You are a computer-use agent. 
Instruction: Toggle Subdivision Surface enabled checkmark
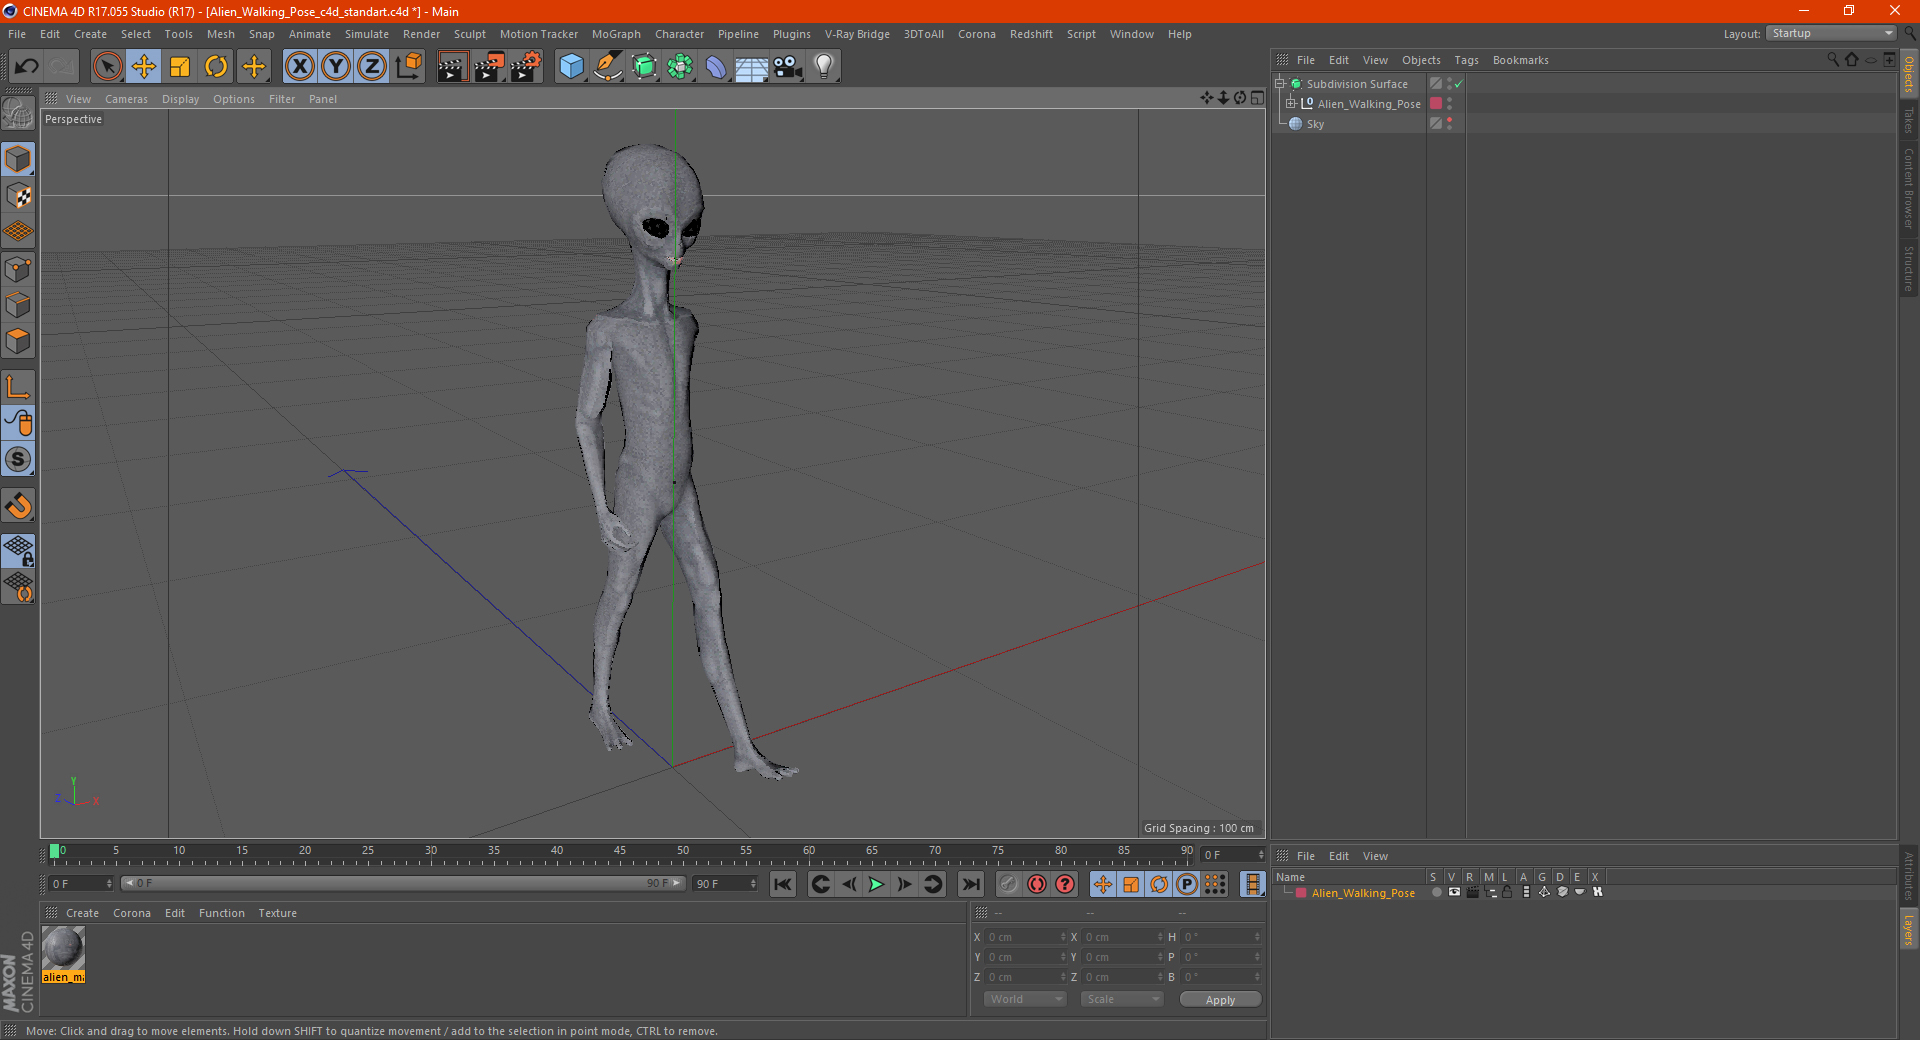[1459, 84]
